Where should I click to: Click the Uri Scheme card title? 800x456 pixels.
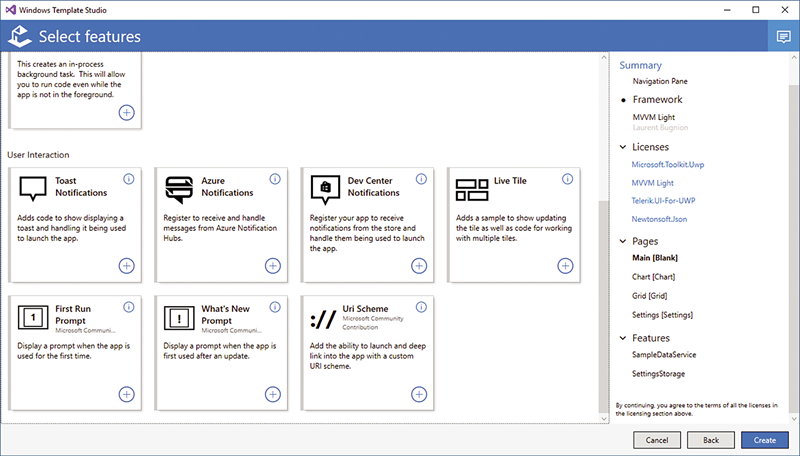(365, 309)
